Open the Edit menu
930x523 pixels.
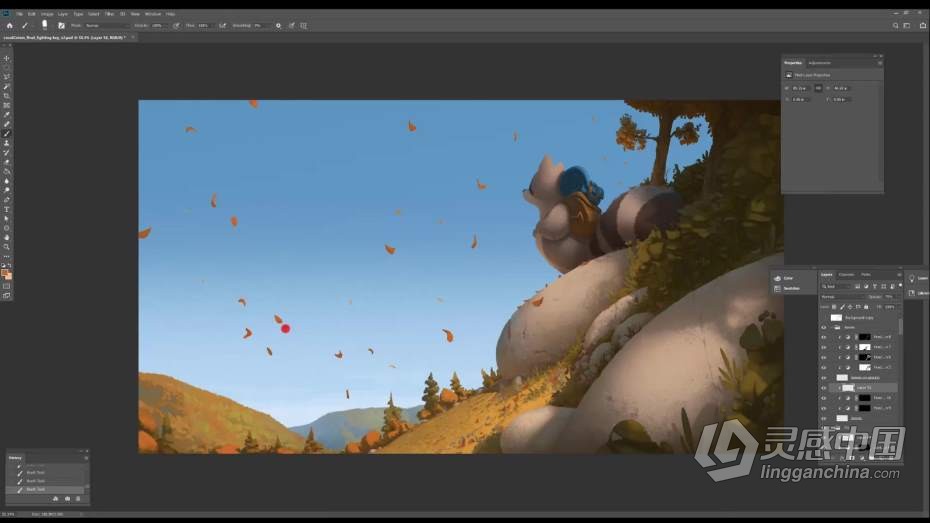point(32,14)
